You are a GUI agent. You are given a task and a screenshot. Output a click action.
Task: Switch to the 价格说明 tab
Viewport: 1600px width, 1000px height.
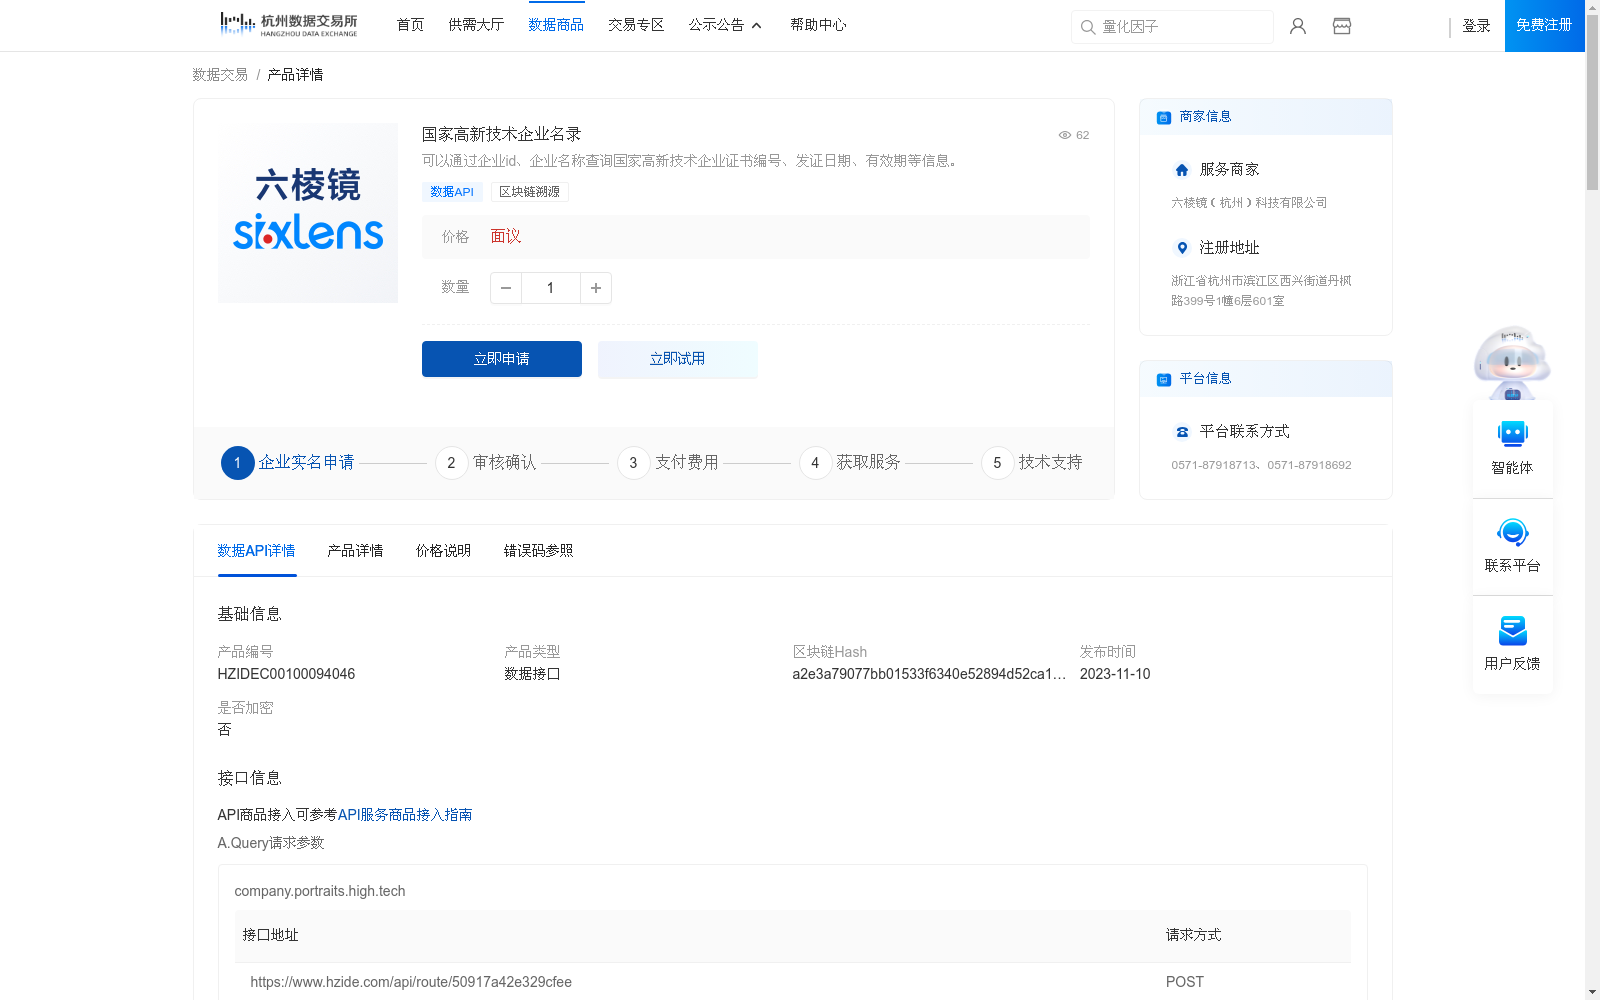(442, 550)
